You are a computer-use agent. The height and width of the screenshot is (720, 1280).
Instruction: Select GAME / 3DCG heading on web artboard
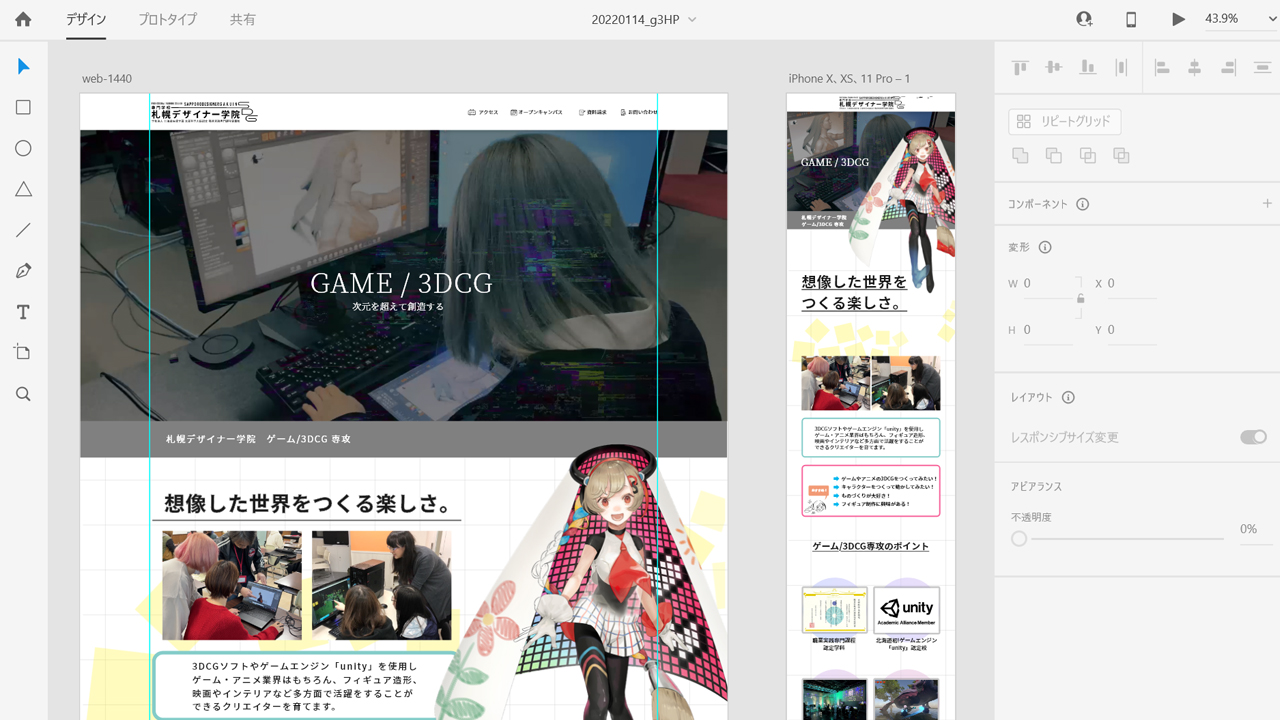pyautogui.click(x=401, y=284)
